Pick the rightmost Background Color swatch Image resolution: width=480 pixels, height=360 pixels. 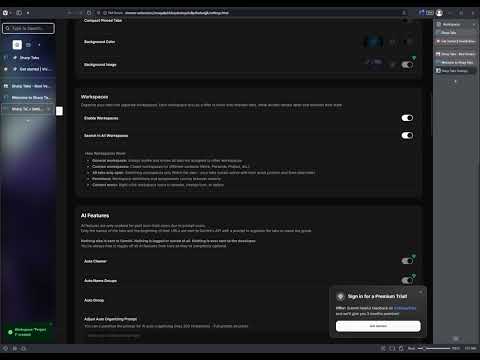408,42
